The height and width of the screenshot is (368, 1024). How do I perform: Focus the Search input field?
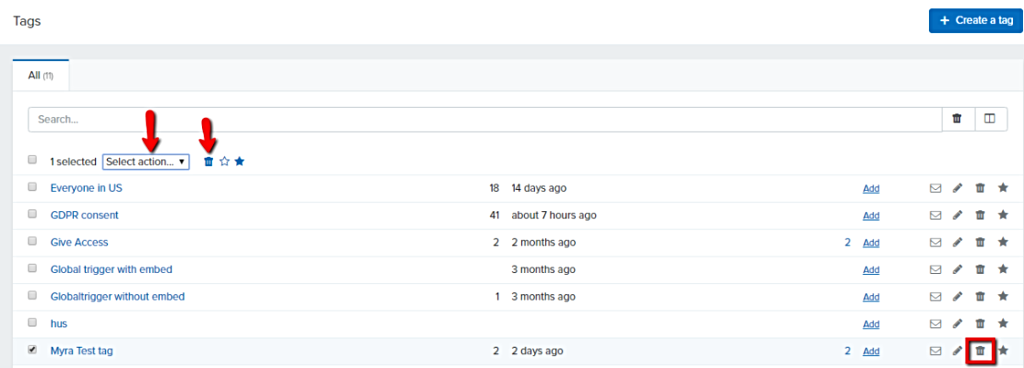pos(485,119)
